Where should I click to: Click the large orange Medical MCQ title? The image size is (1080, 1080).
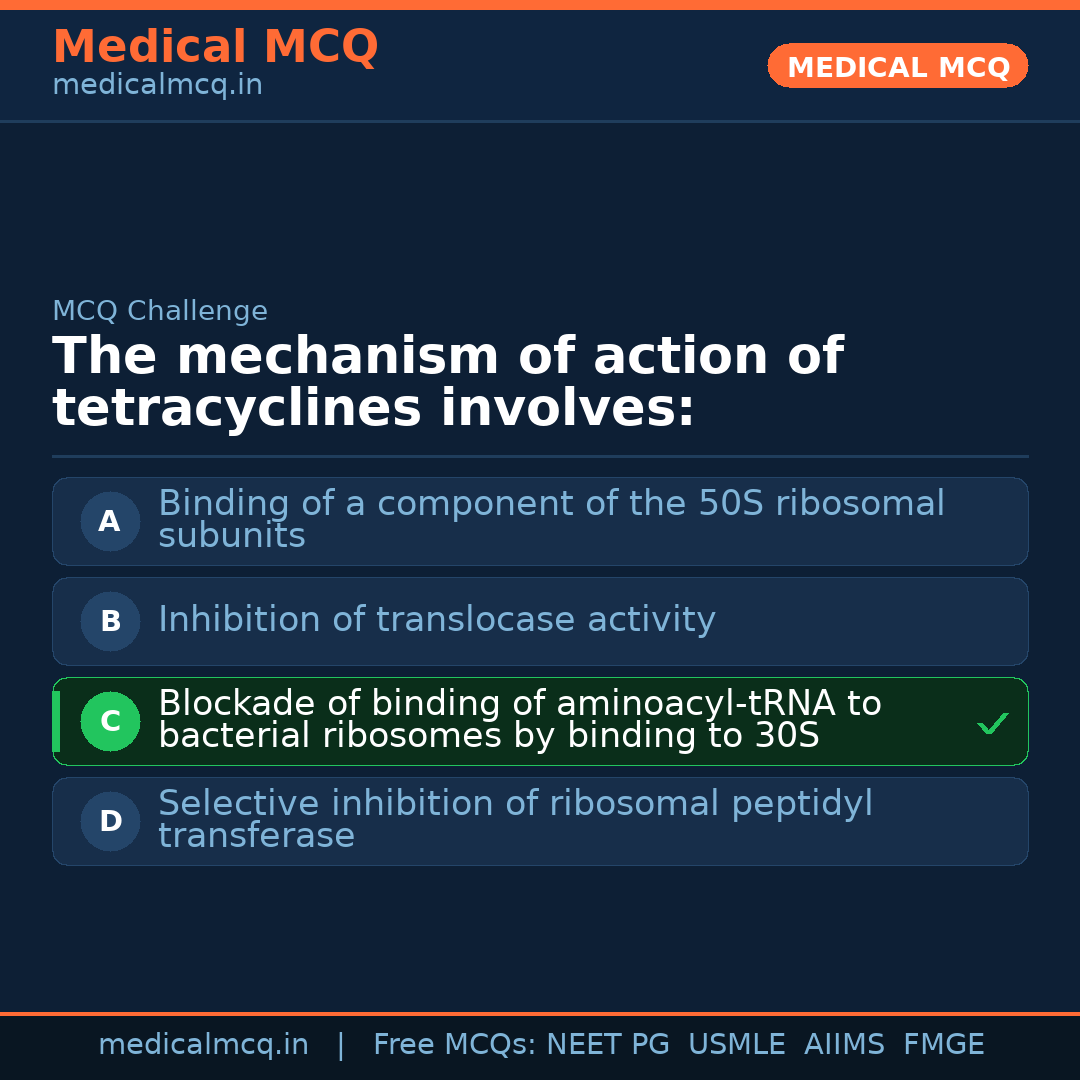[215, 47]
